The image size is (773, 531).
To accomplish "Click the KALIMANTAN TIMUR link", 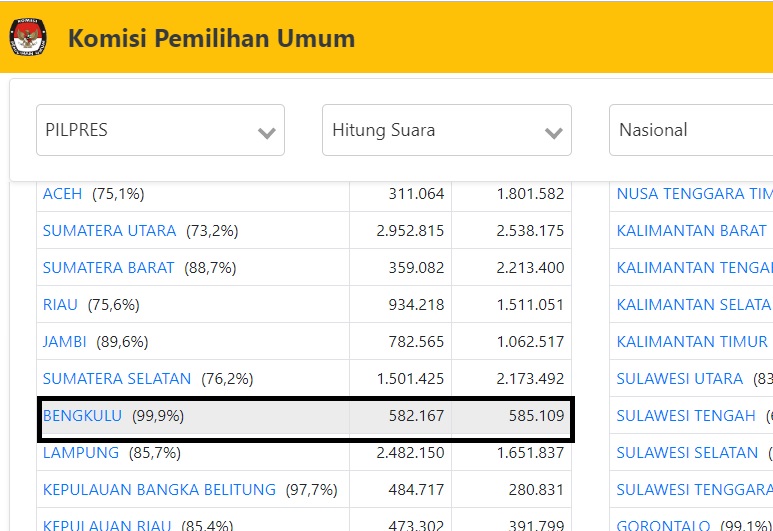I will click(x=692, y=342).
